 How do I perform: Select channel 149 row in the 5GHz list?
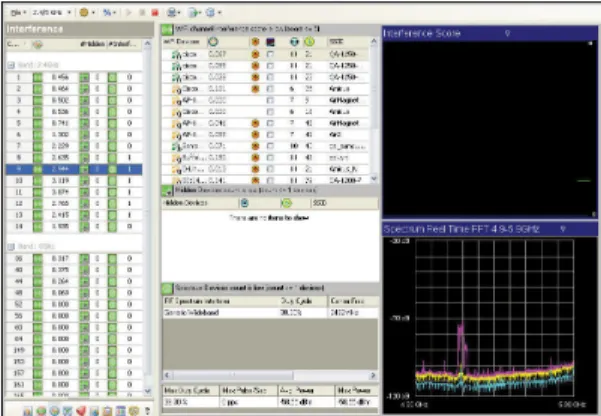pos(74,350)
